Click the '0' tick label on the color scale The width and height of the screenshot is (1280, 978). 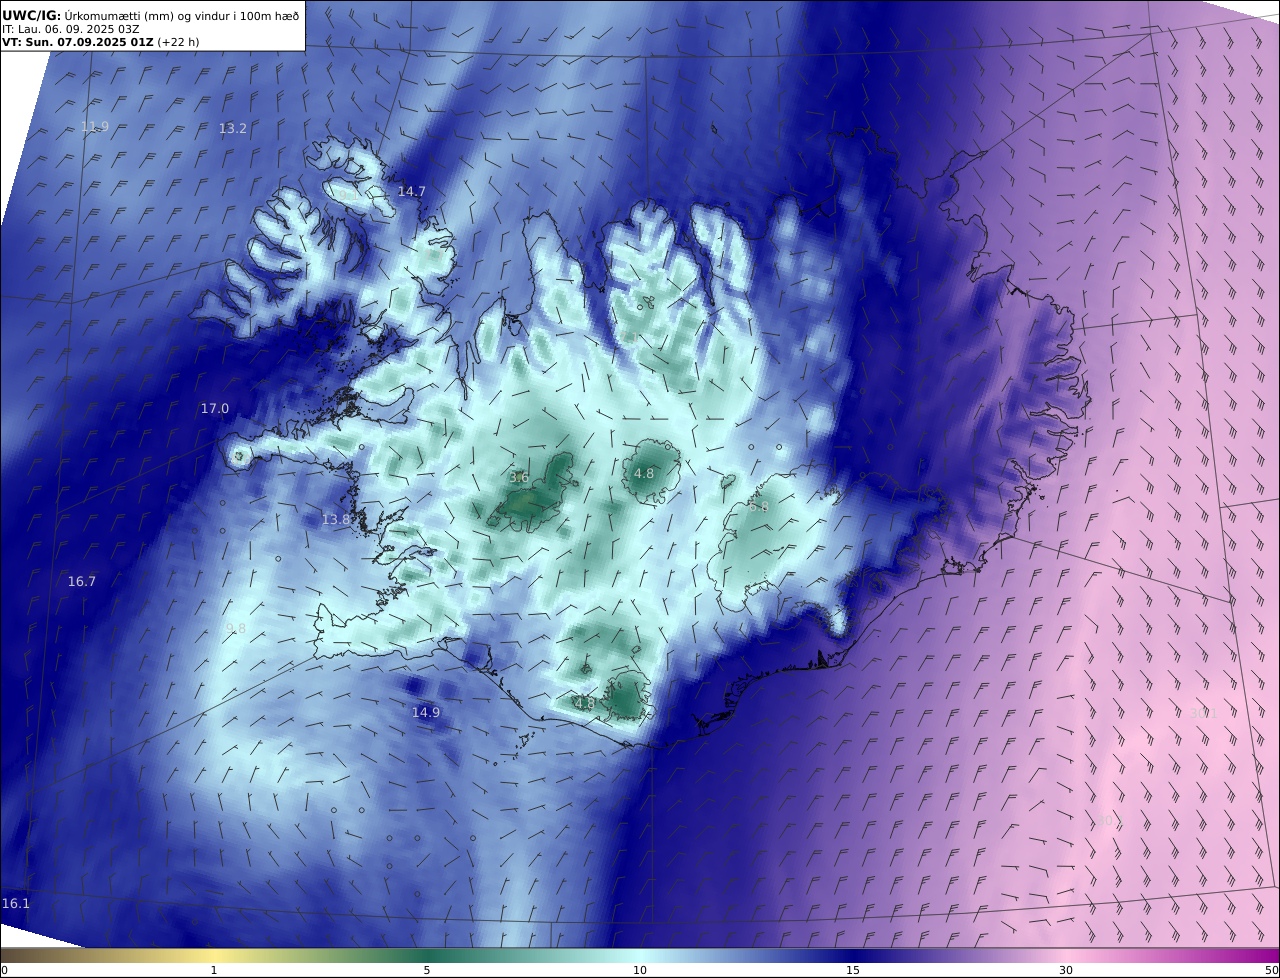click(x=4, y=970)
